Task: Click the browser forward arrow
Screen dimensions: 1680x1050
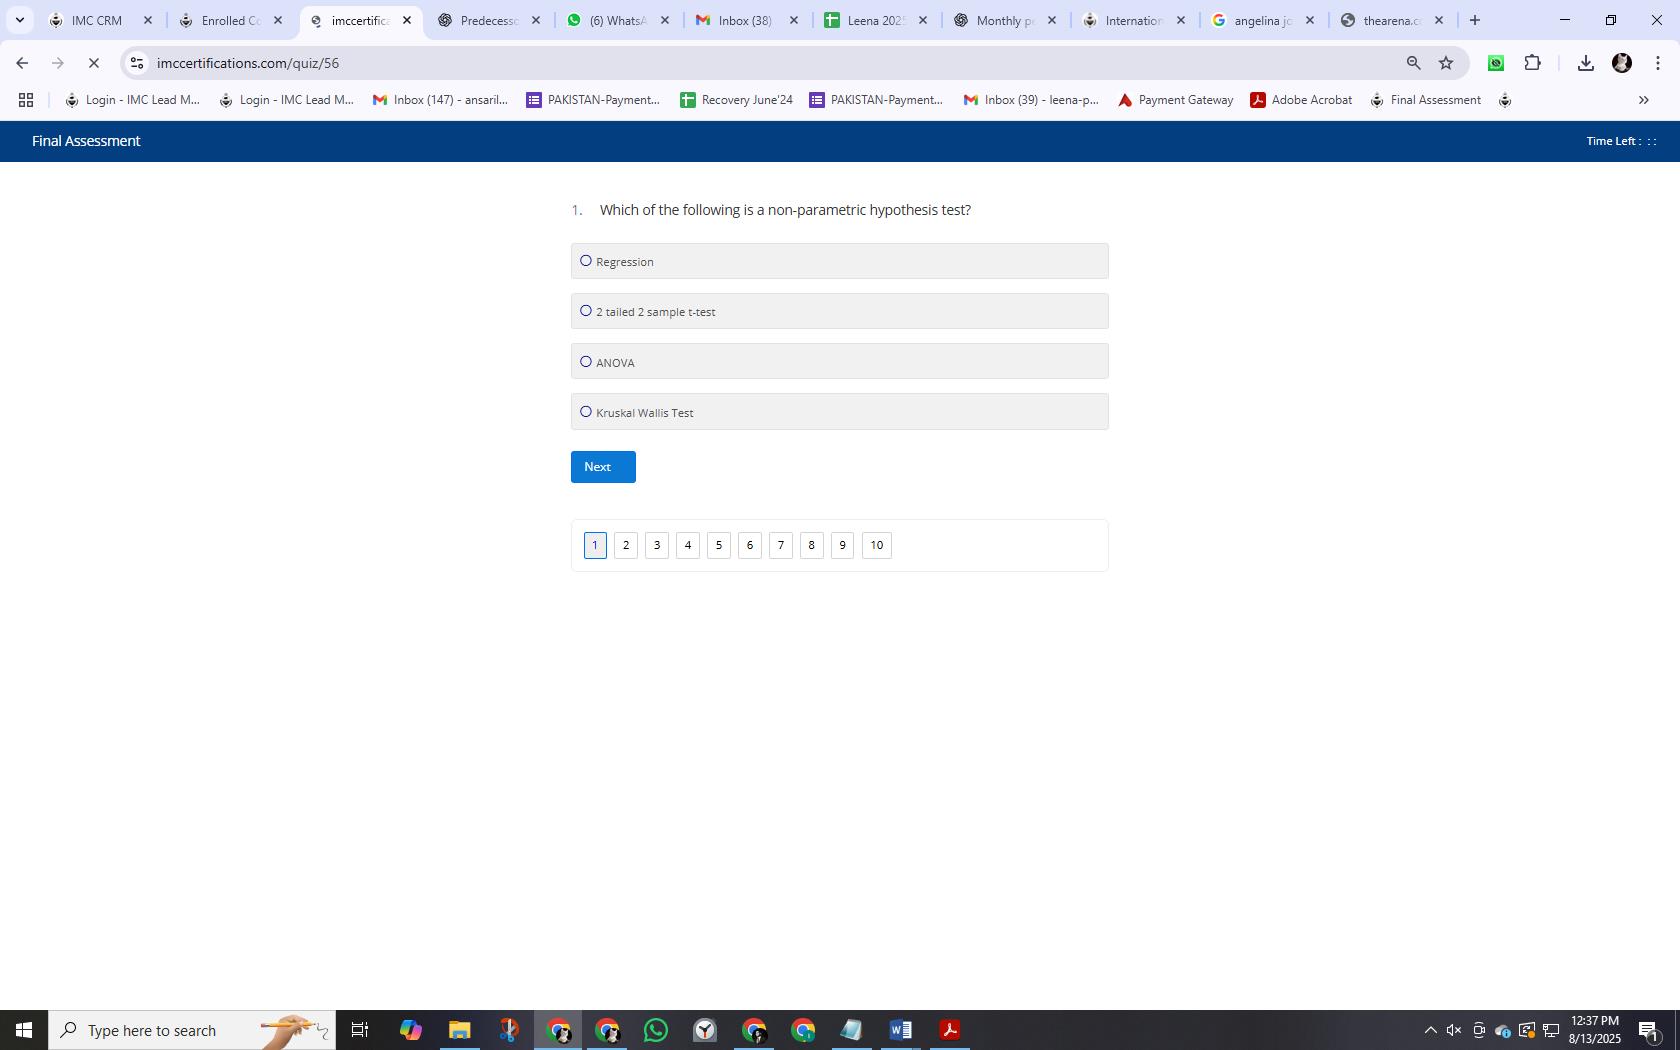Action: tap(58, 63)
